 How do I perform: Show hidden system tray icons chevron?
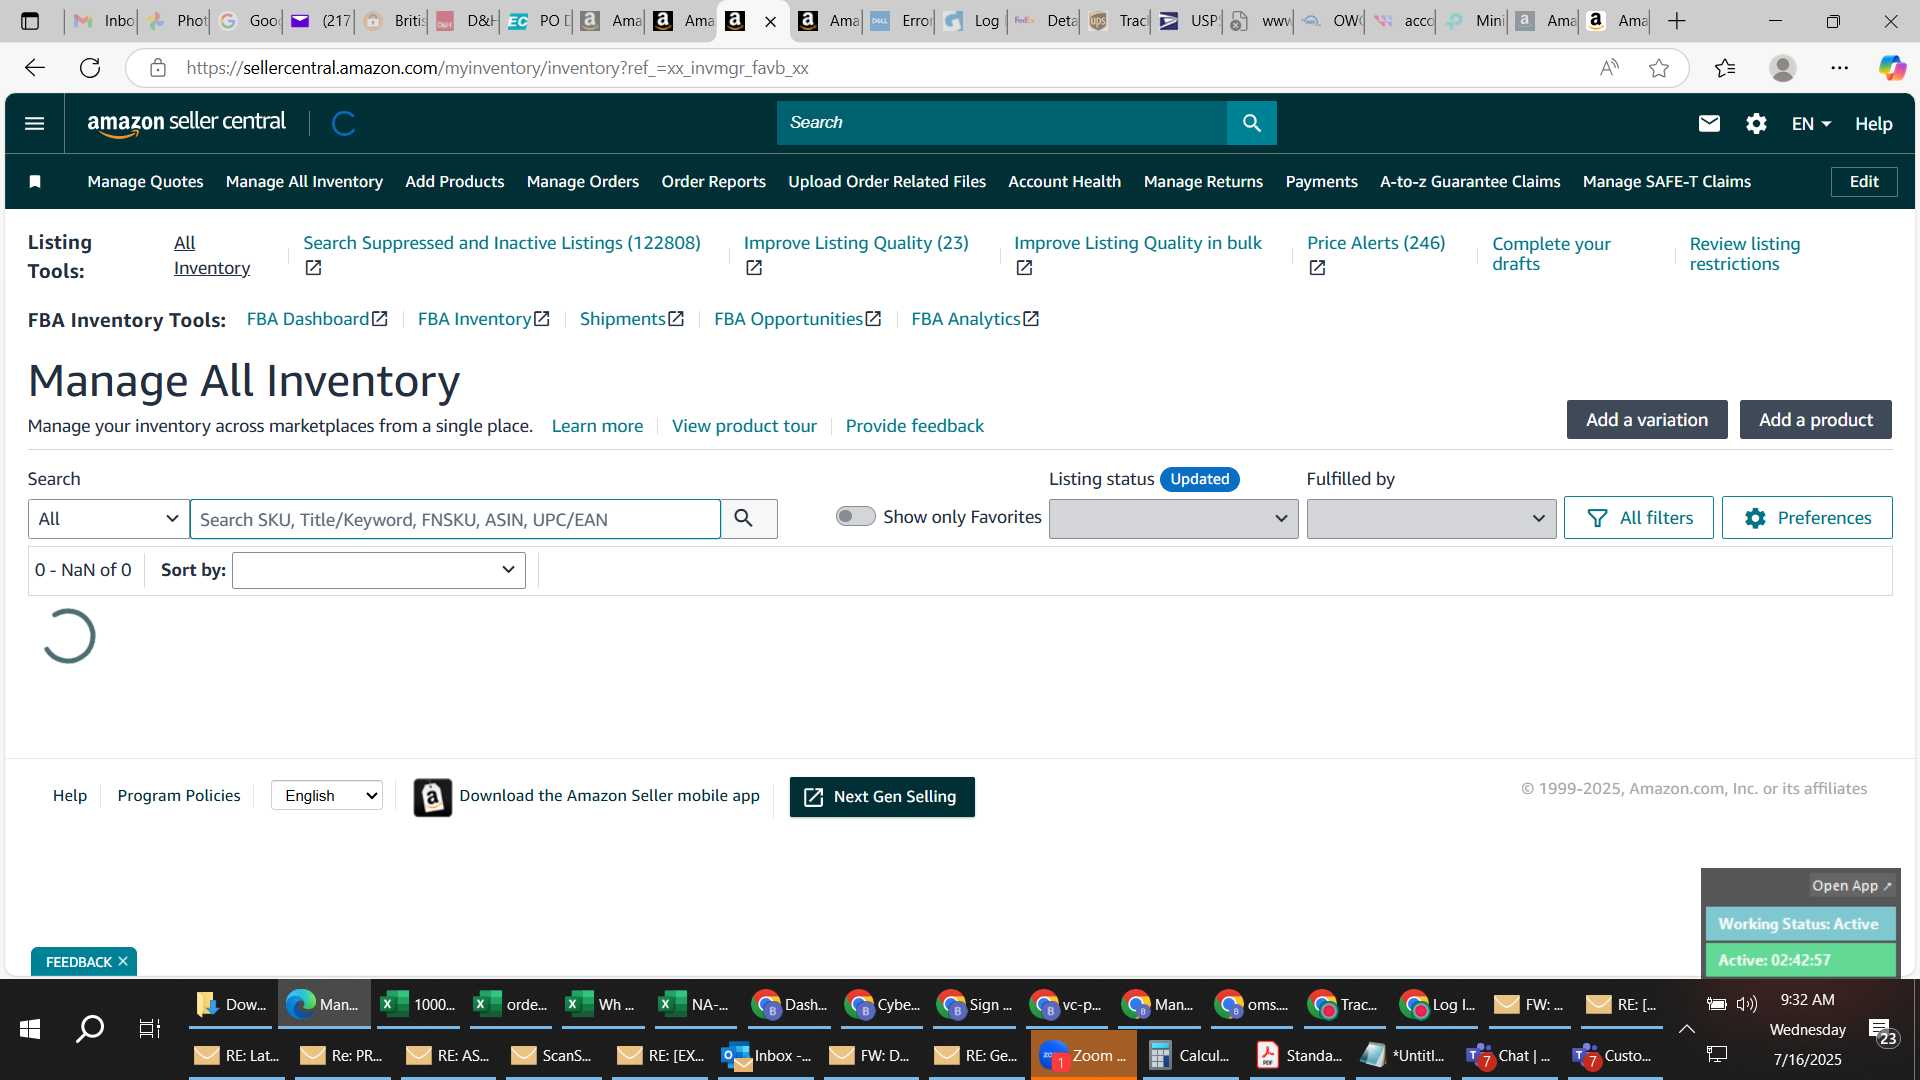point(1686,1029)
